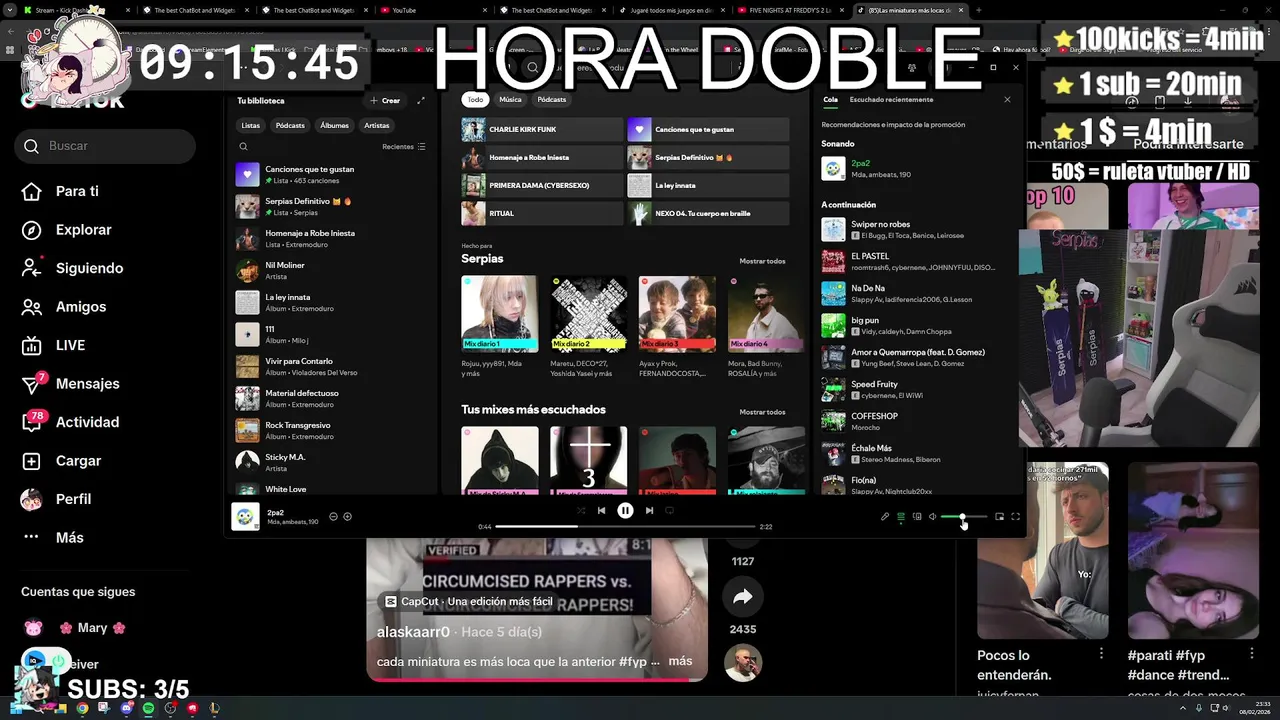Select Todo filter in Spotify home
The width and height of the screenshot is (1280, 720).
pos(475,99)
